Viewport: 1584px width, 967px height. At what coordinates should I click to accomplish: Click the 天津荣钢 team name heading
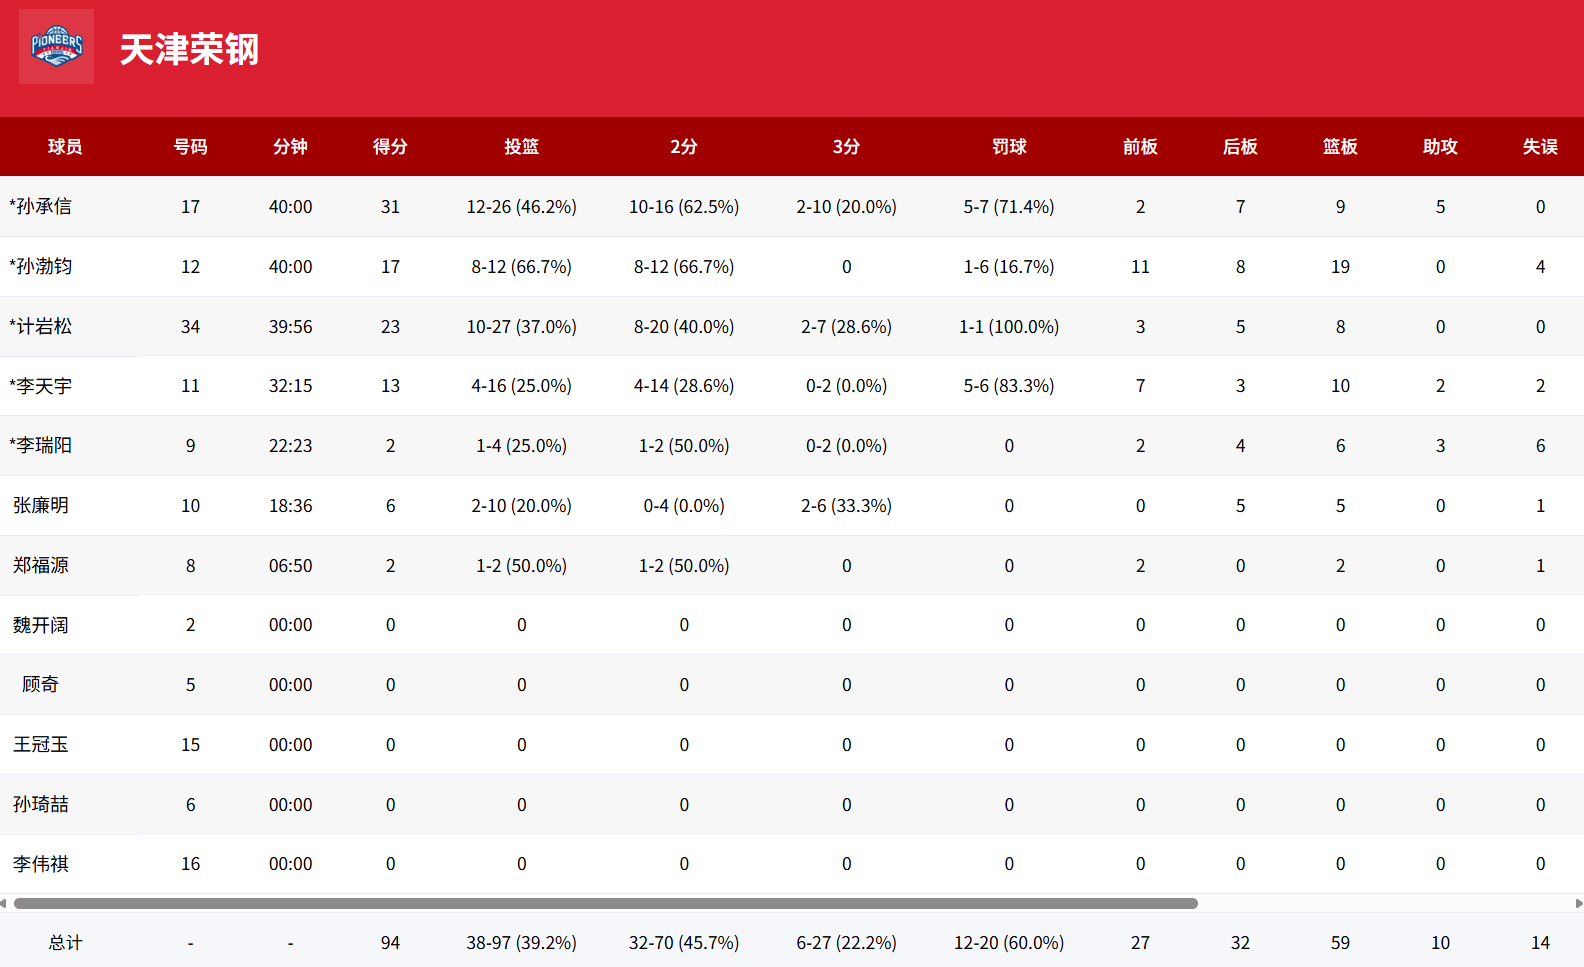[x=189, y=49]
